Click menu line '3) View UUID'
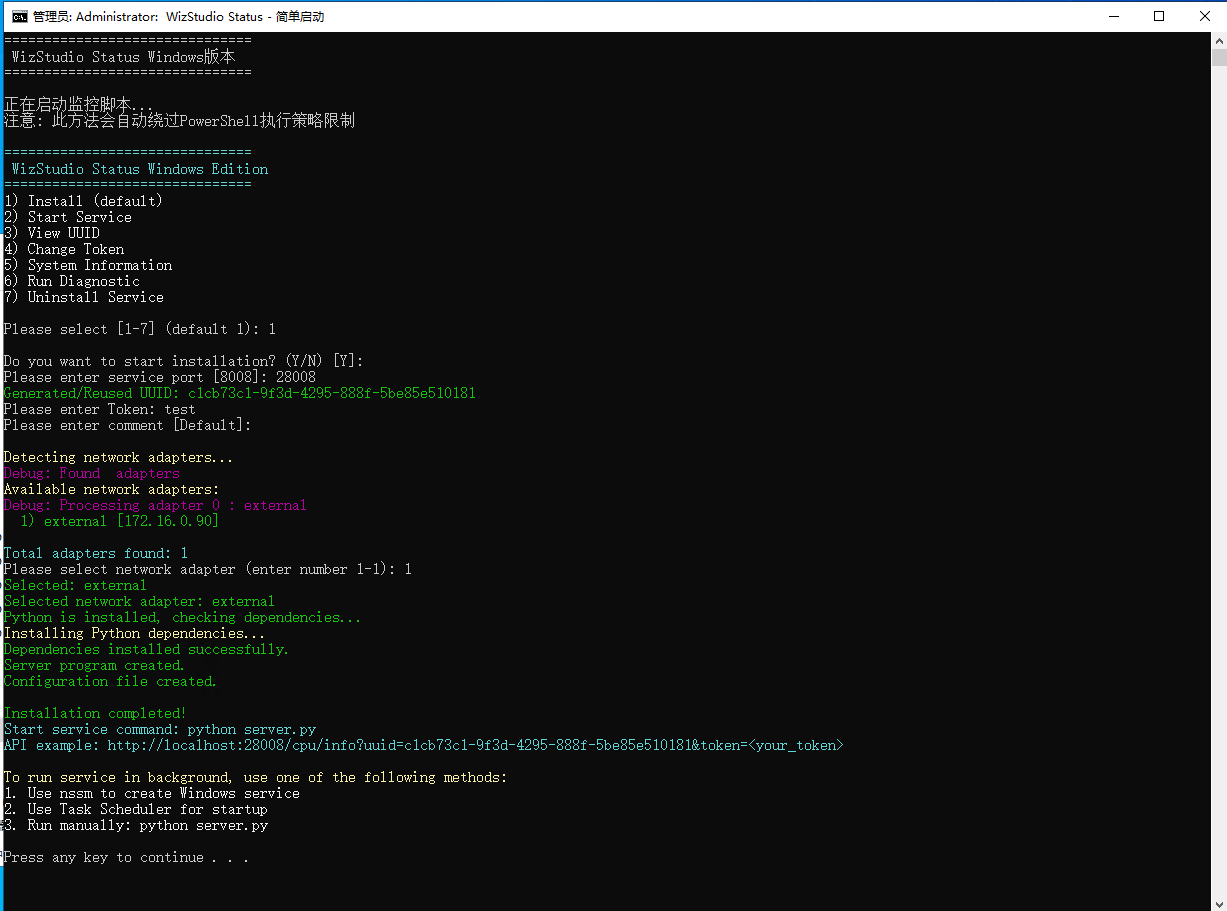The image size is (1227, 911). pyautogui.click(x=52, y=233)
